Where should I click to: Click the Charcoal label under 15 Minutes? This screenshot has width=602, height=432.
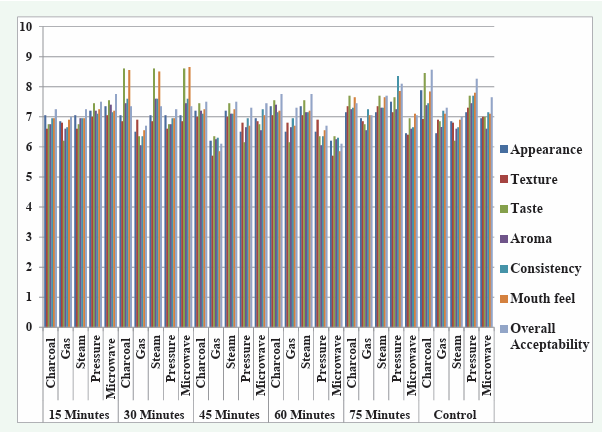pyautogui.click(x=51, y=367)
